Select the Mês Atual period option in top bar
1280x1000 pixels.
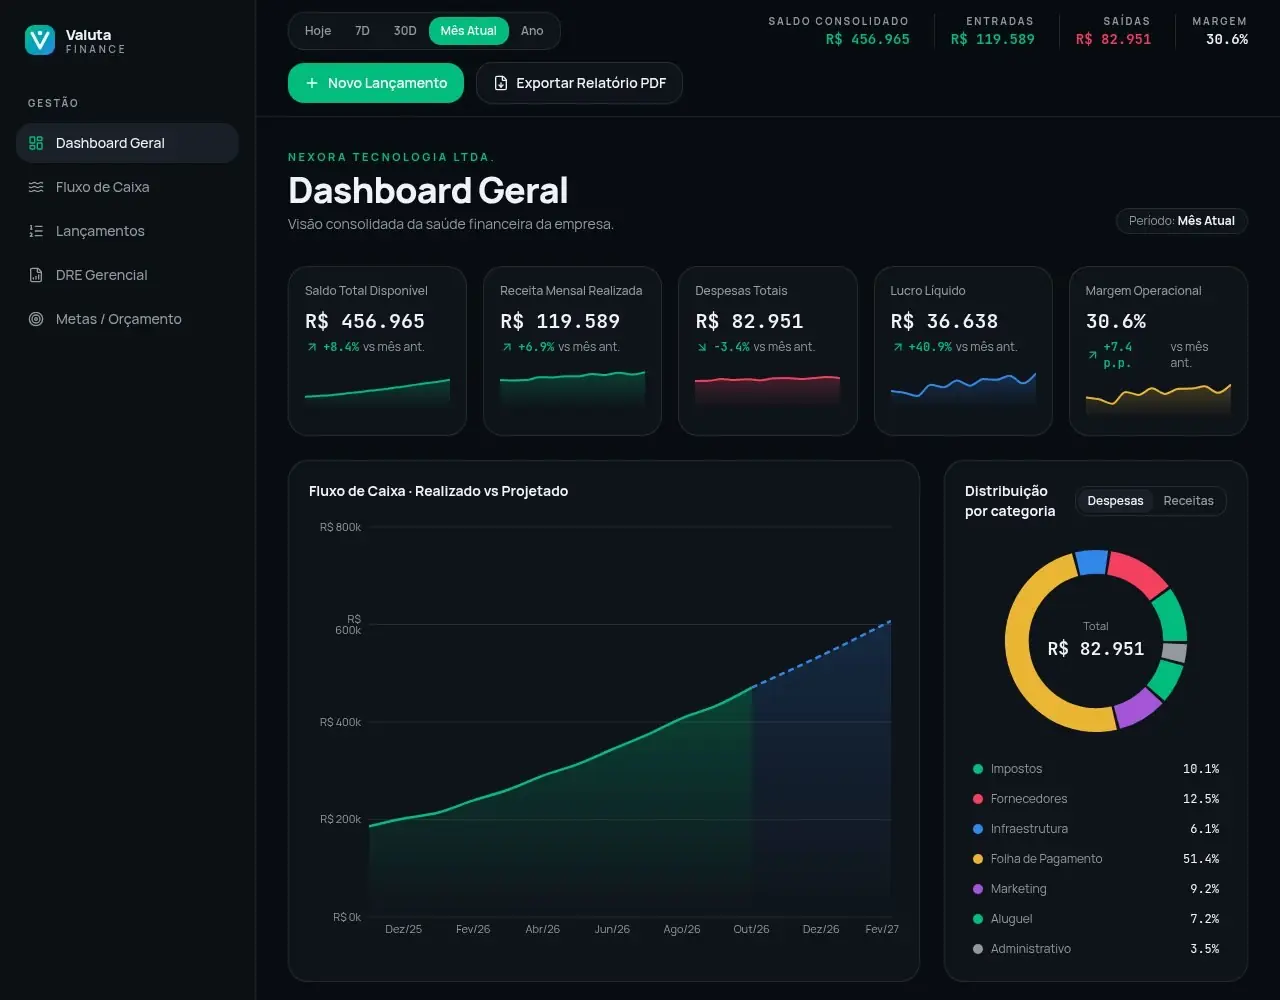point(468,31)
